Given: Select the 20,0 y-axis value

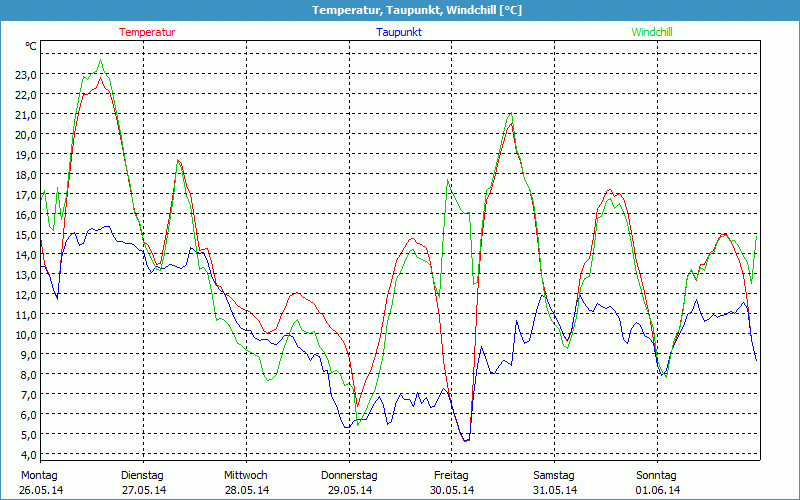Looking at the screenshot, I should point(26,135).
